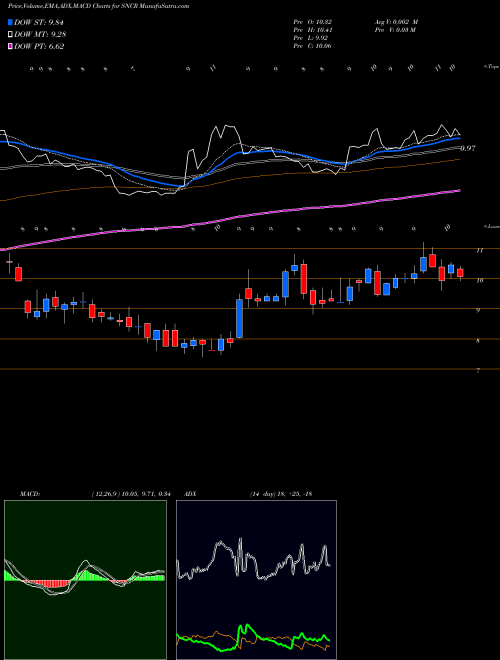This screenshot has height=660, width=500.
Task: Click the blue DOW ST legend swatch
Action: click(x=11, y=23)
